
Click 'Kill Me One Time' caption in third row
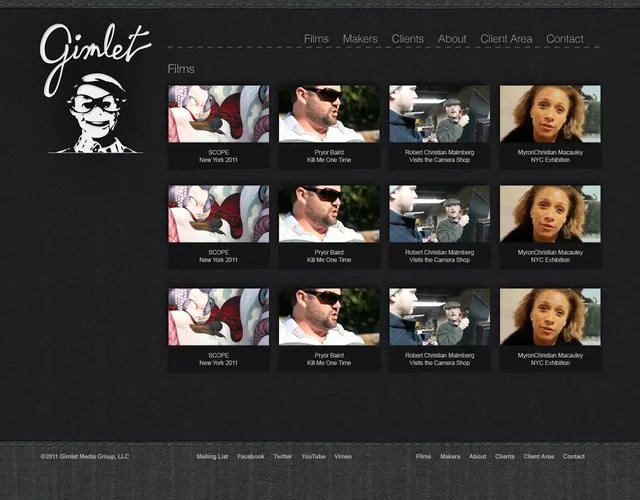click(x=329, y=363)
